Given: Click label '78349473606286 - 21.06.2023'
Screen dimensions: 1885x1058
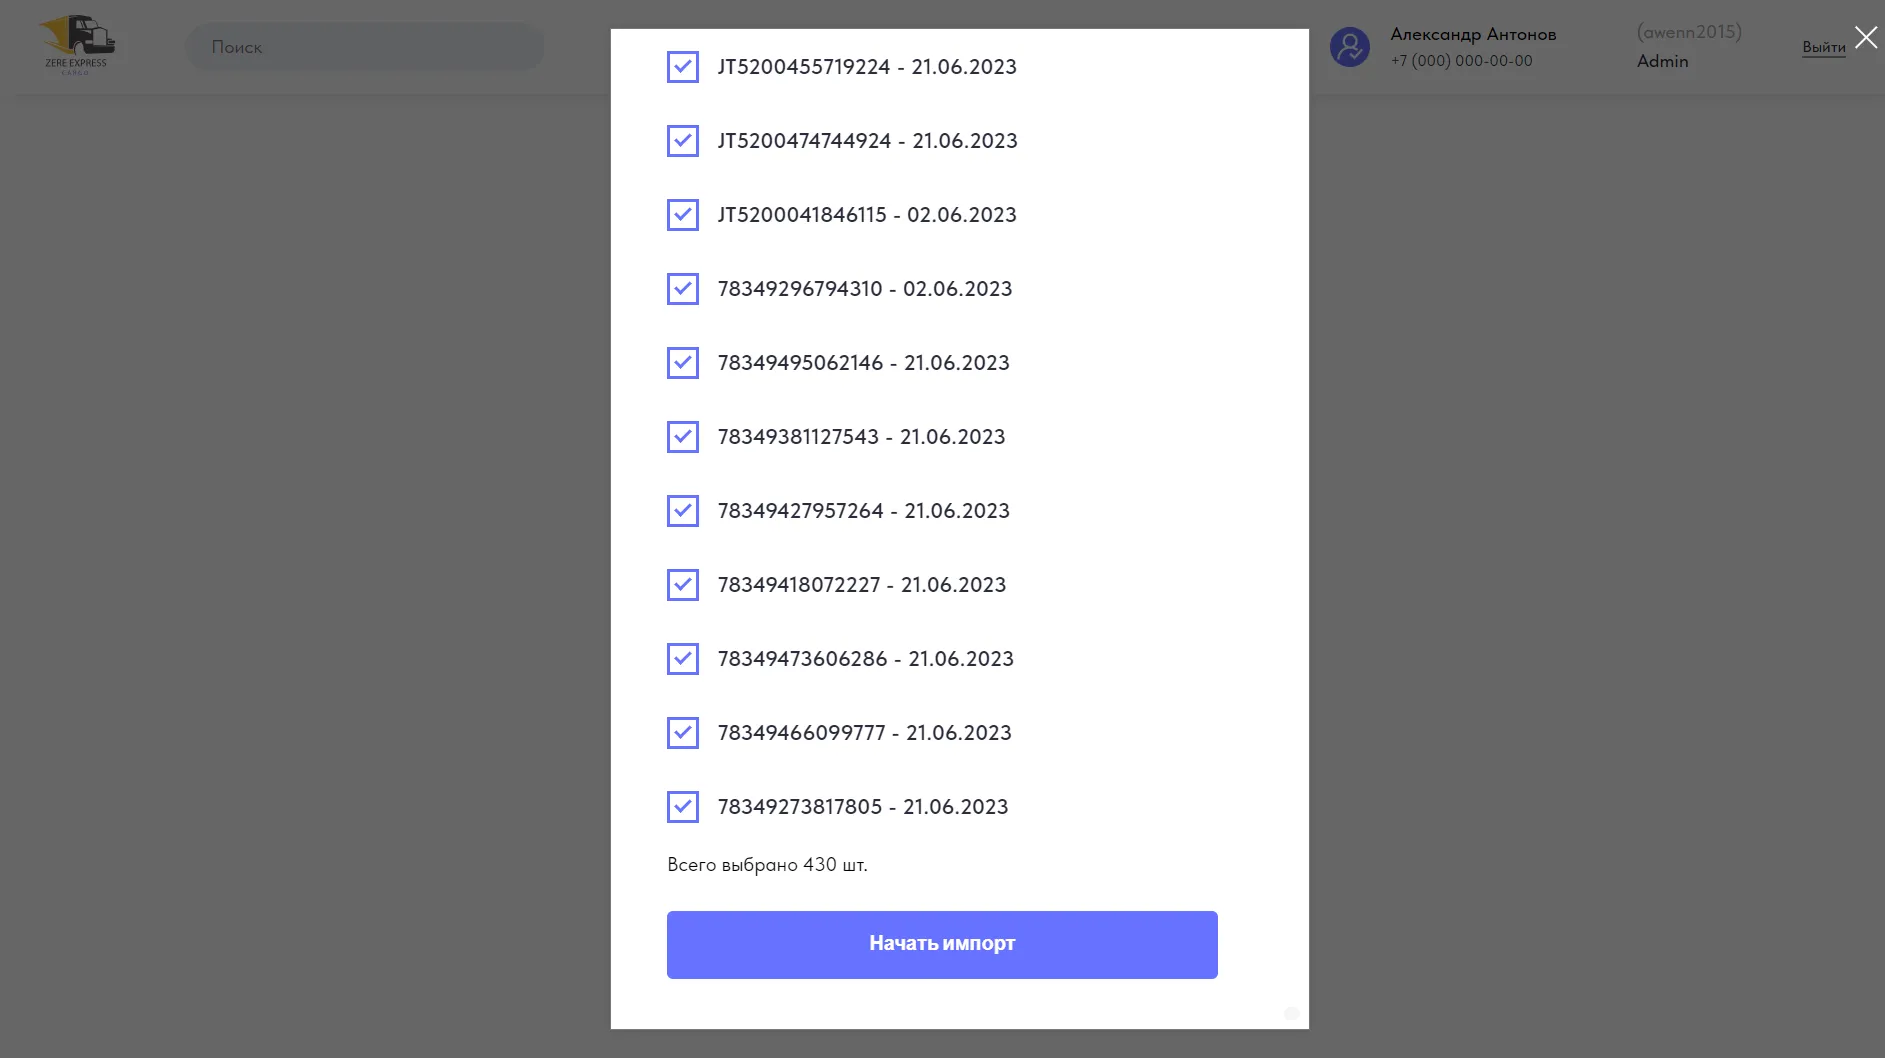Looking at the screenshot, I should point(866,659).
